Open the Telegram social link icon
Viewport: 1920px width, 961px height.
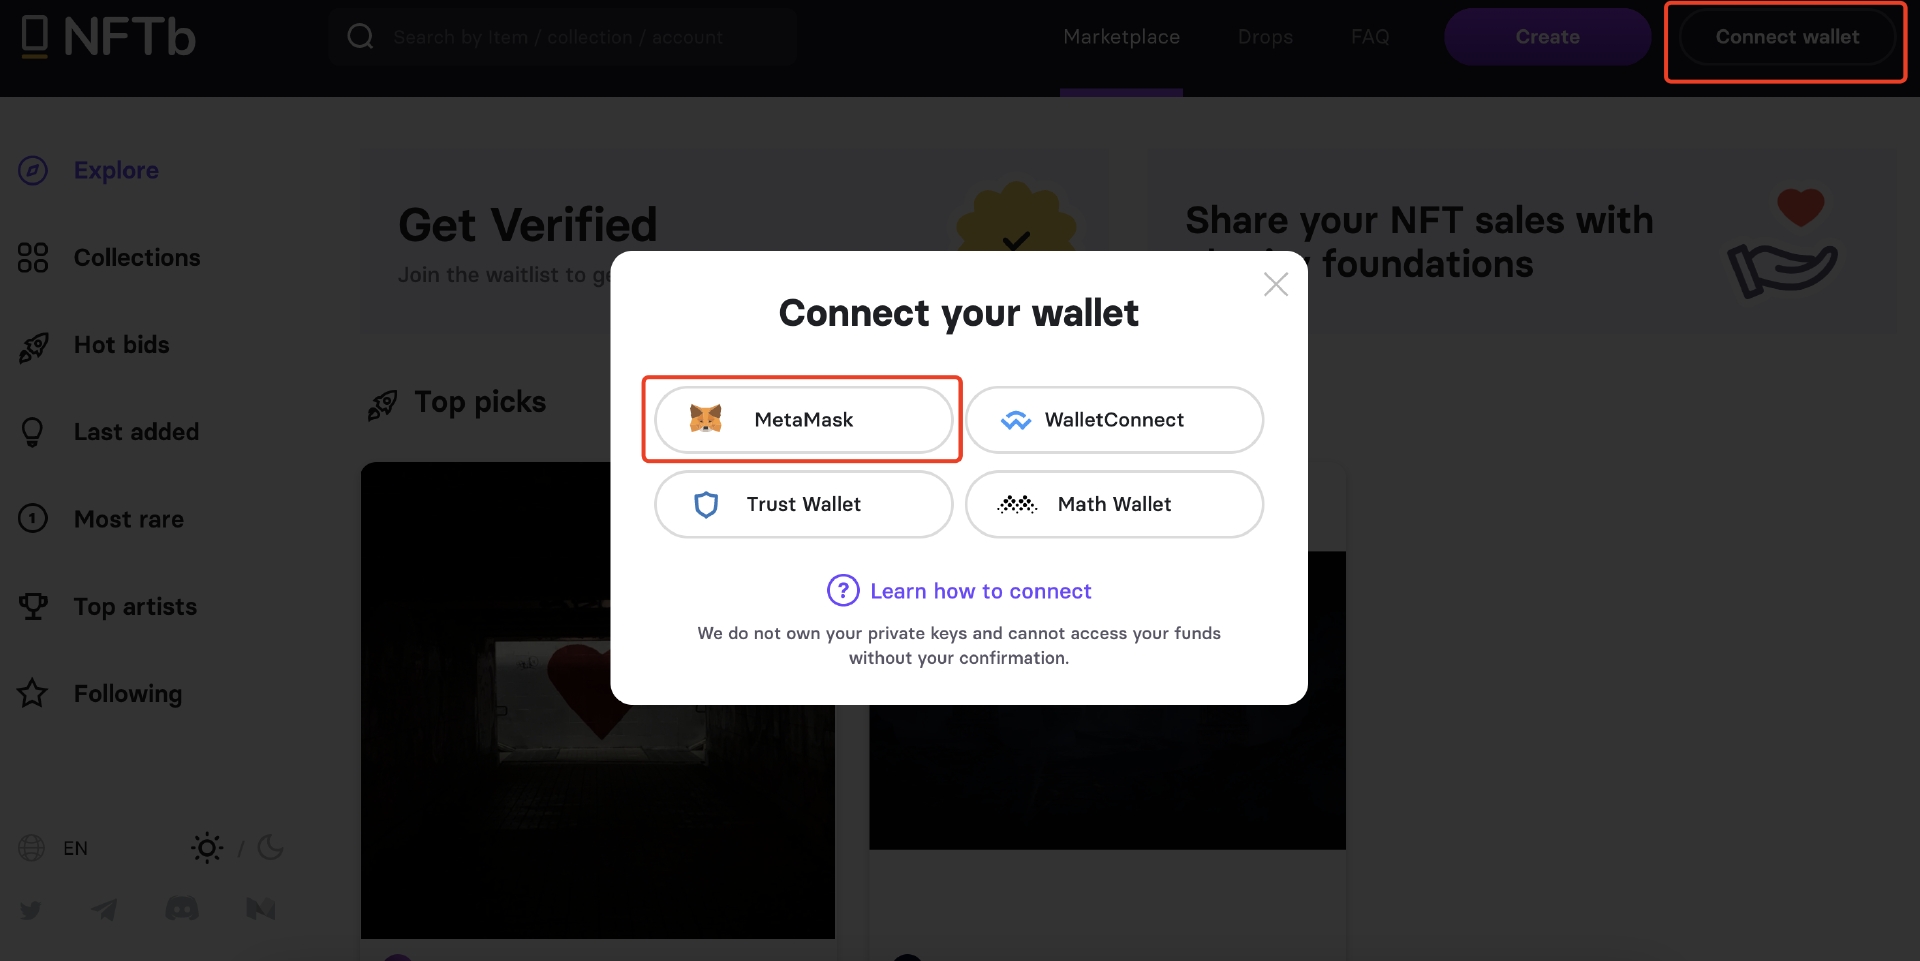[104, 909]
